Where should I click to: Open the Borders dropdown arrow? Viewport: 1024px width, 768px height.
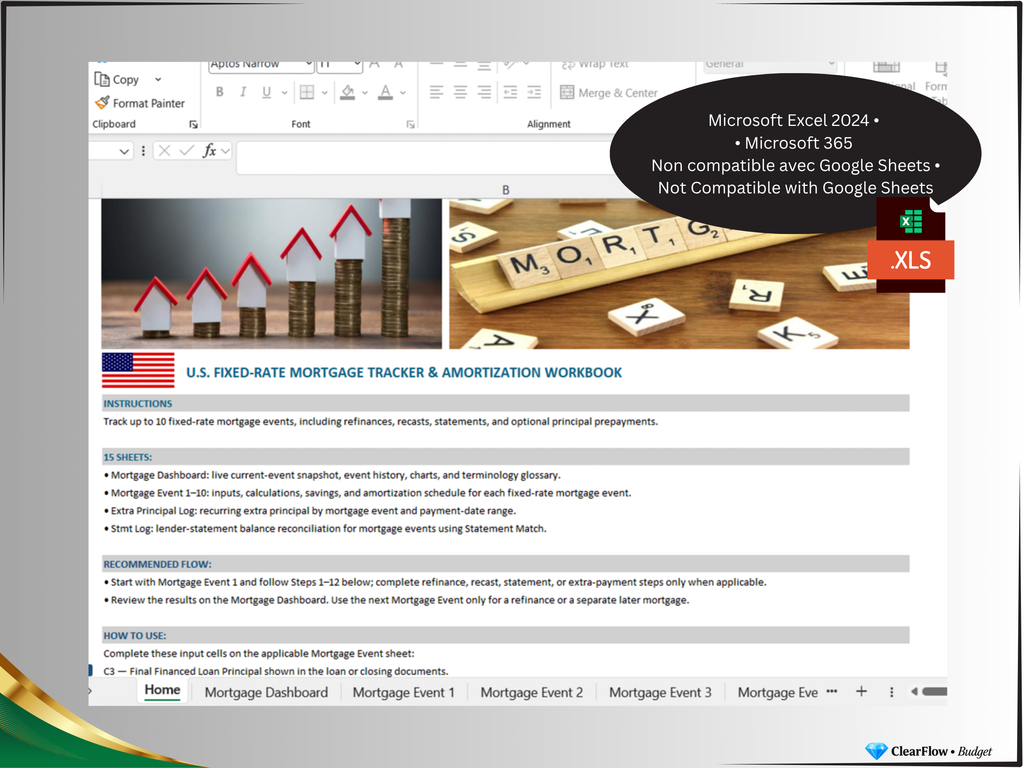coord(325,93)
